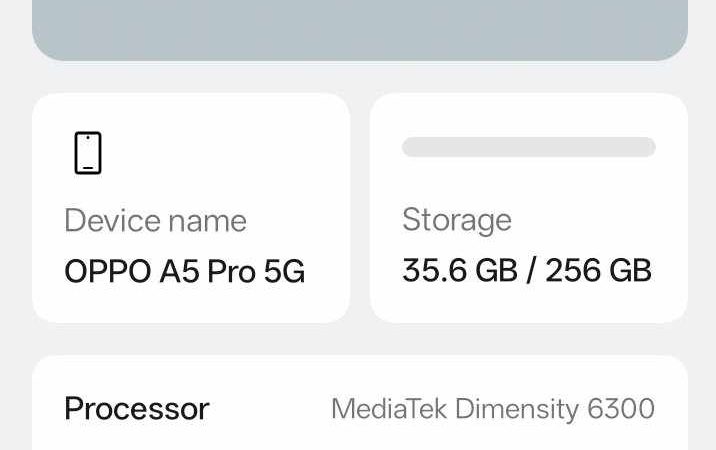This screenshot has height=450, width=716.
Task: Tap the 35.6 GB / 256 GB value
Action: (526, 270)
